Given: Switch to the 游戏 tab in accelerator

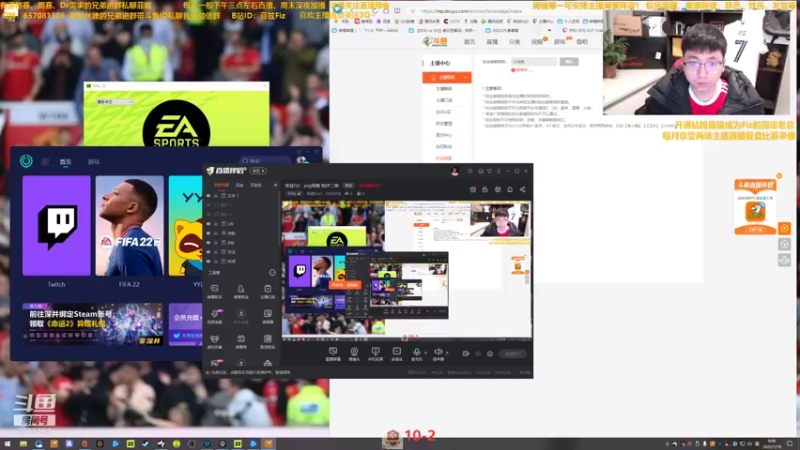Looking at the screenshot, I should [93, 162].
